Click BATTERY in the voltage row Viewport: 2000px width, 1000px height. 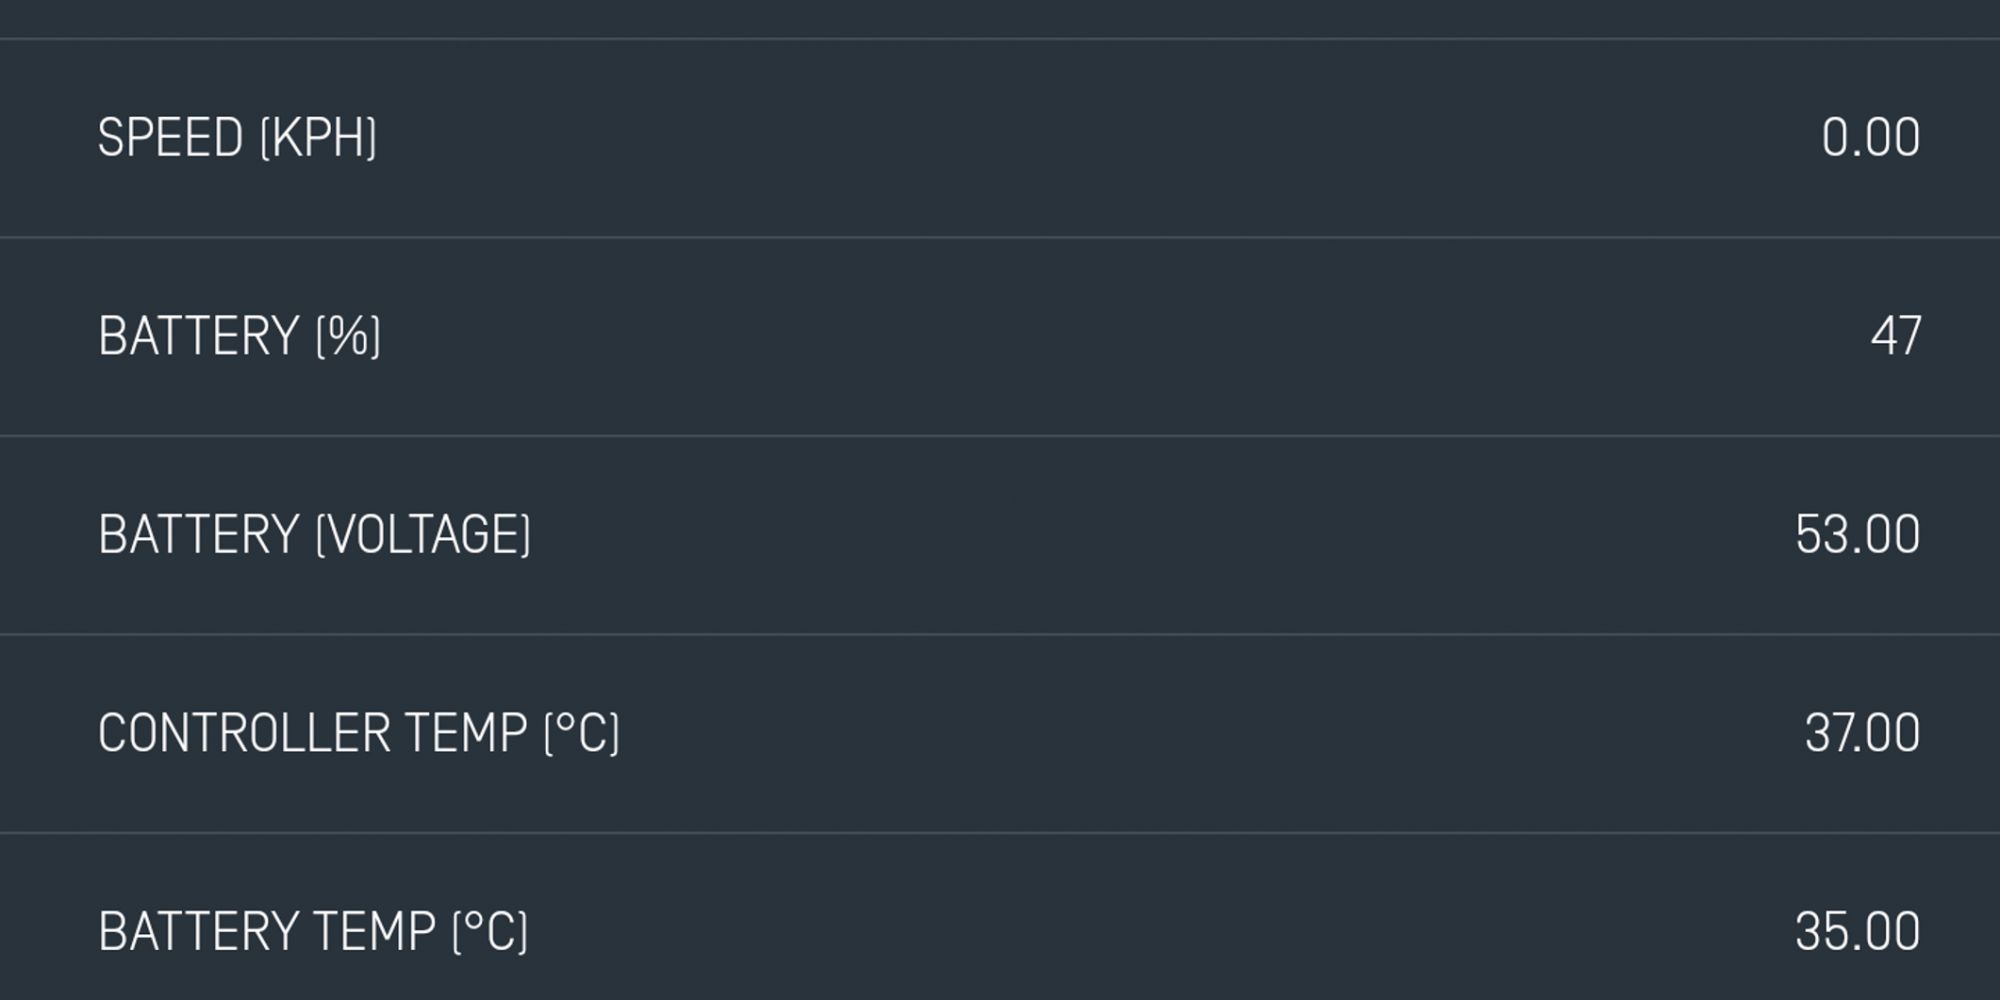(198, 534)
